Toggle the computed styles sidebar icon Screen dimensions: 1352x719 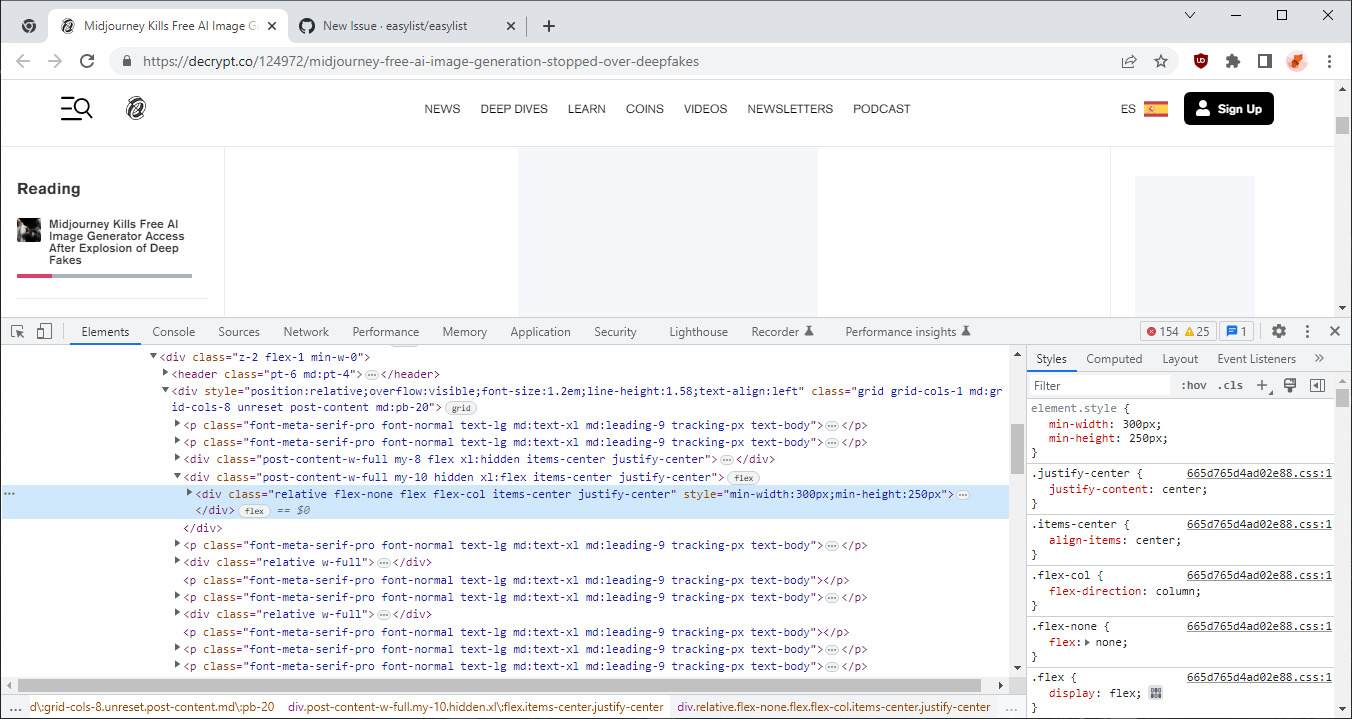click(1317, 385)
